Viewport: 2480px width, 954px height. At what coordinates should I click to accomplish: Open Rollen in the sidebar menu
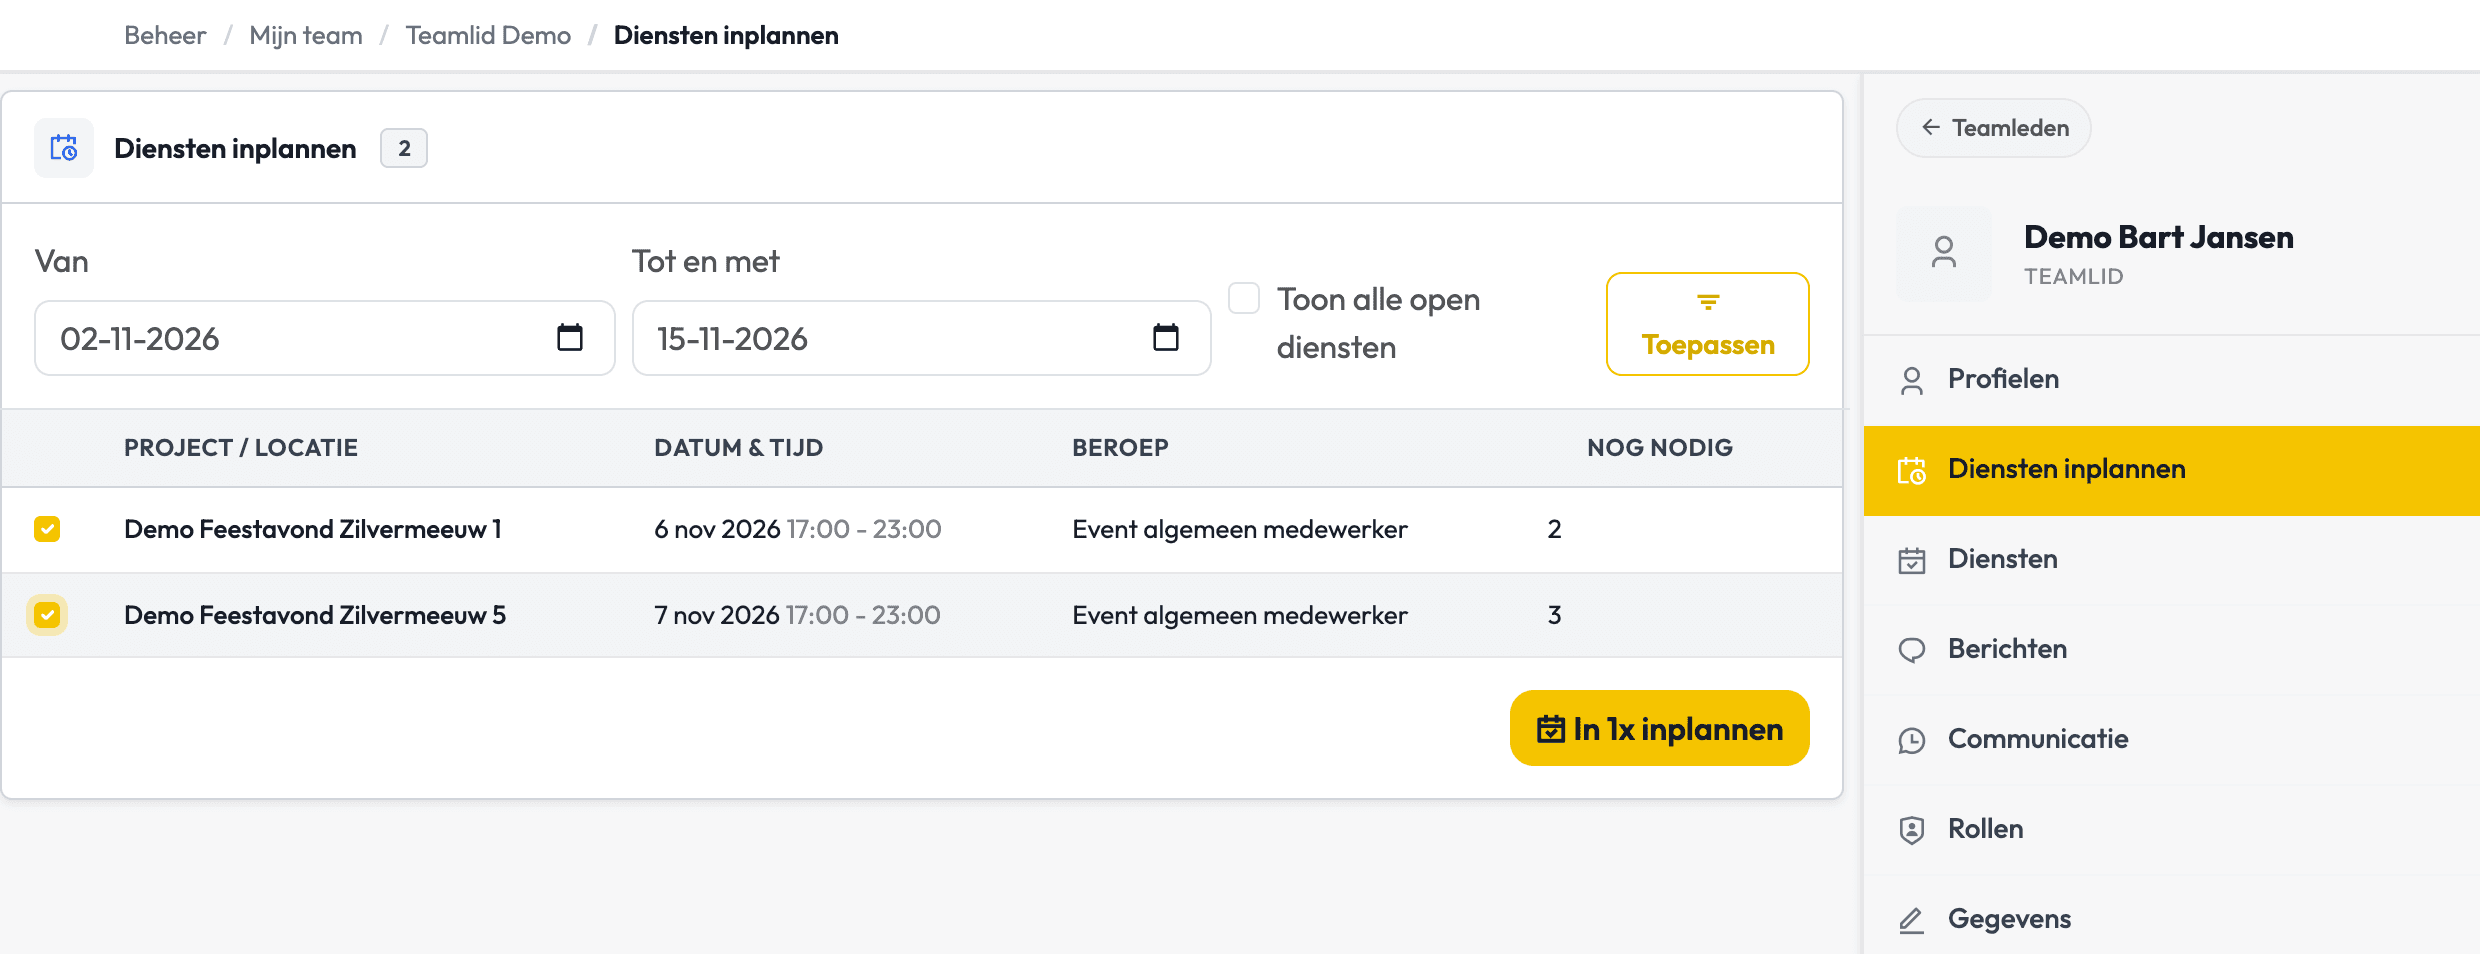2172,830
